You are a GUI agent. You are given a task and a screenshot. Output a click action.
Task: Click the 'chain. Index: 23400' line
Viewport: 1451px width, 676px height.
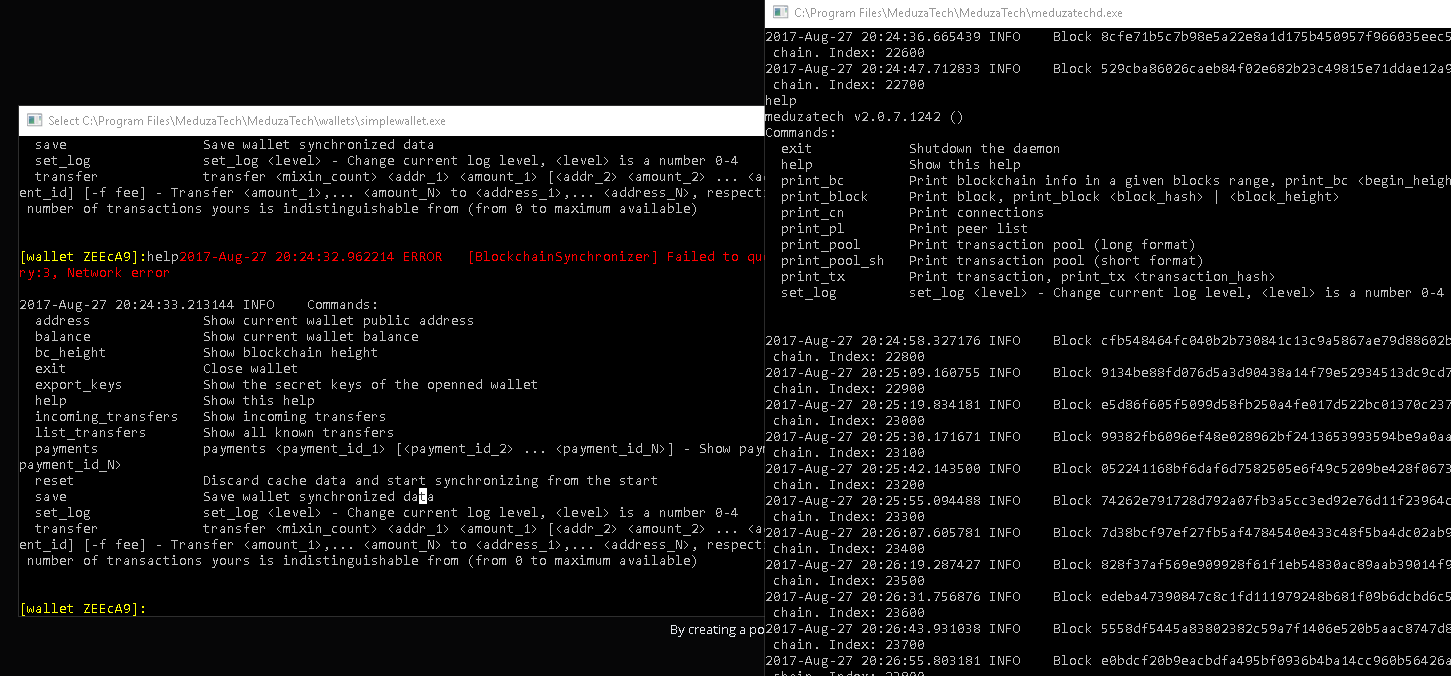coord(849,549)
